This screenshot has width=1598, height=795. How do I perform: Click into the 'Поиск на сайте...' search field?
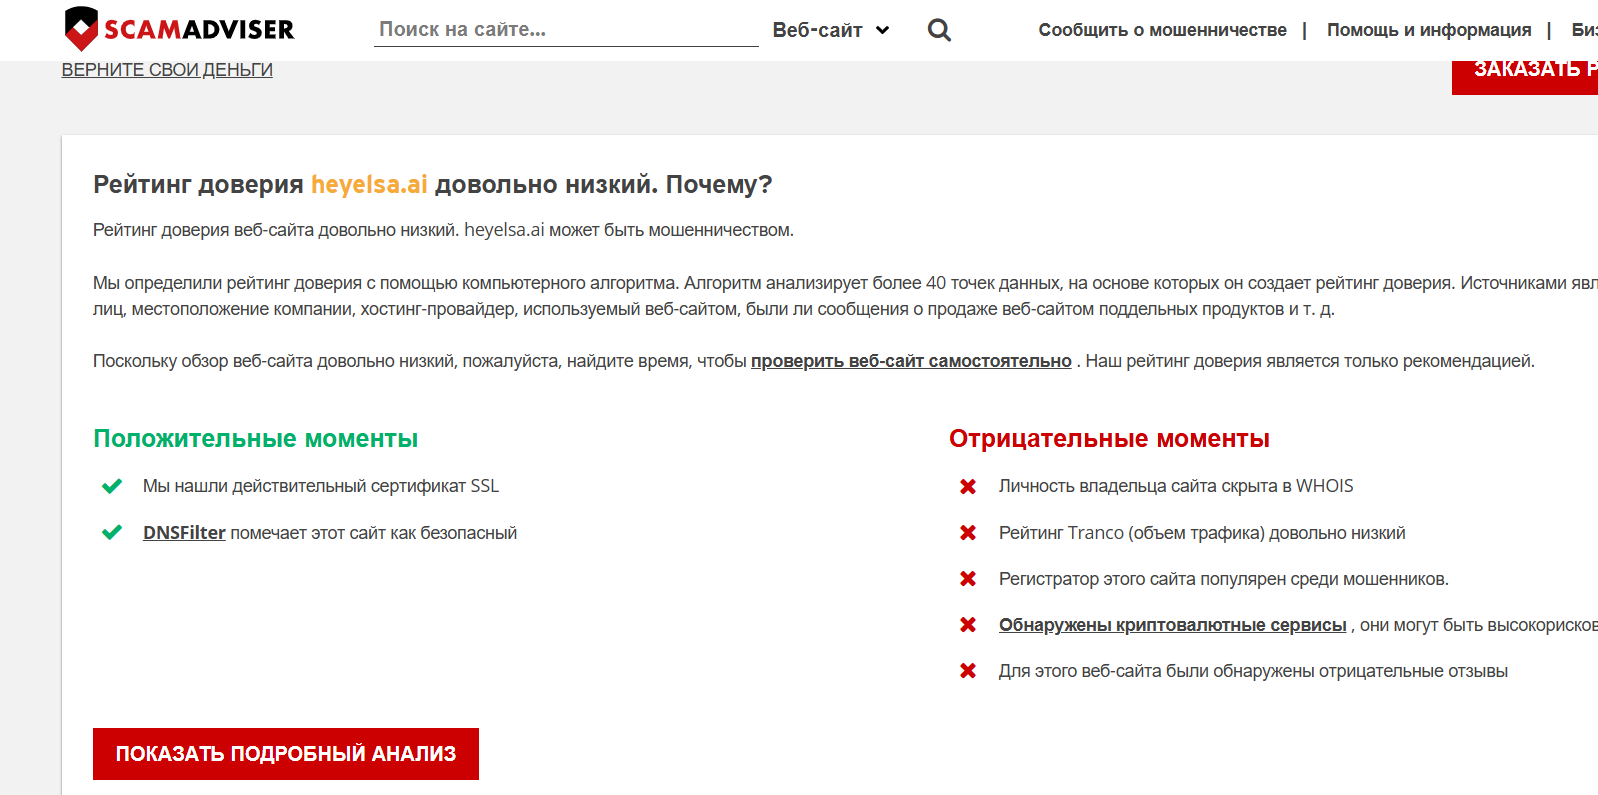[x=566, y=30]
